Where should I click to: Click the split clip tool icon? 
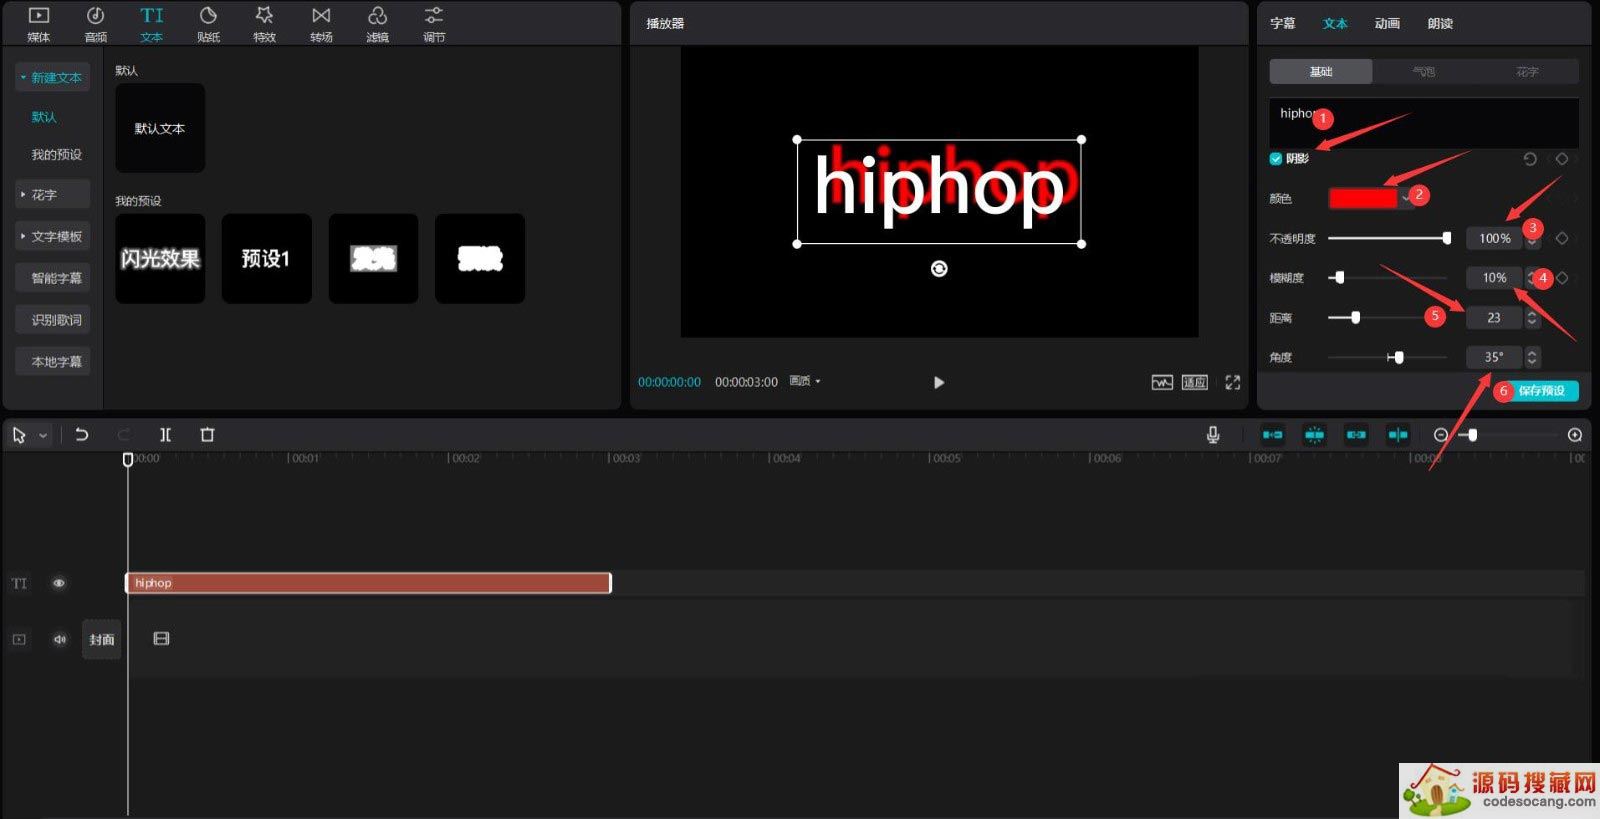pyautogui.click(x=166, y=435)
